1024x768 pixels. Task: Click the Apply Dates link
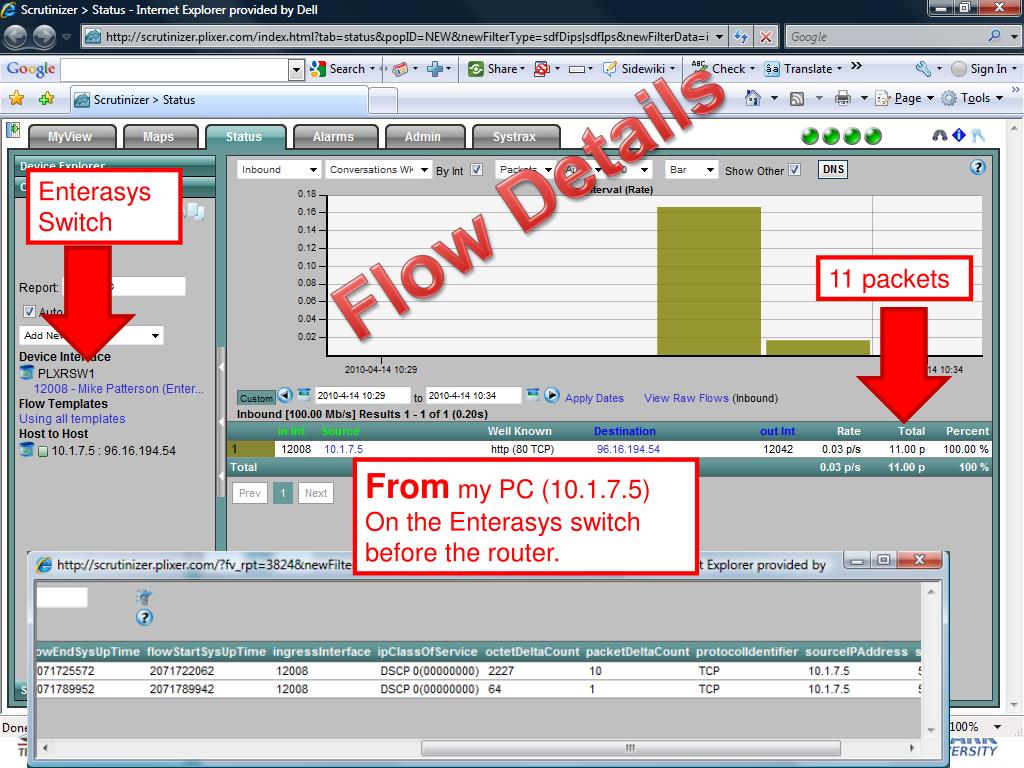(594, 398)
